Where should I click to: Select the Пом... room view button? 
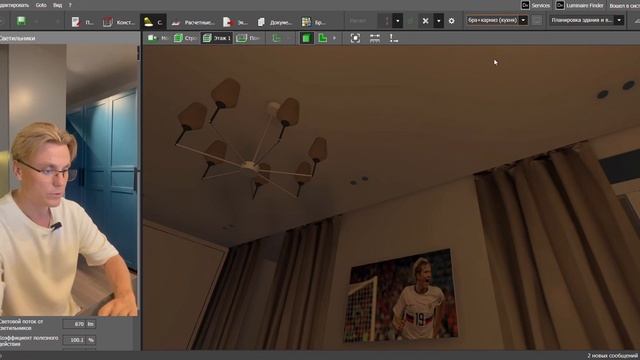248,38
